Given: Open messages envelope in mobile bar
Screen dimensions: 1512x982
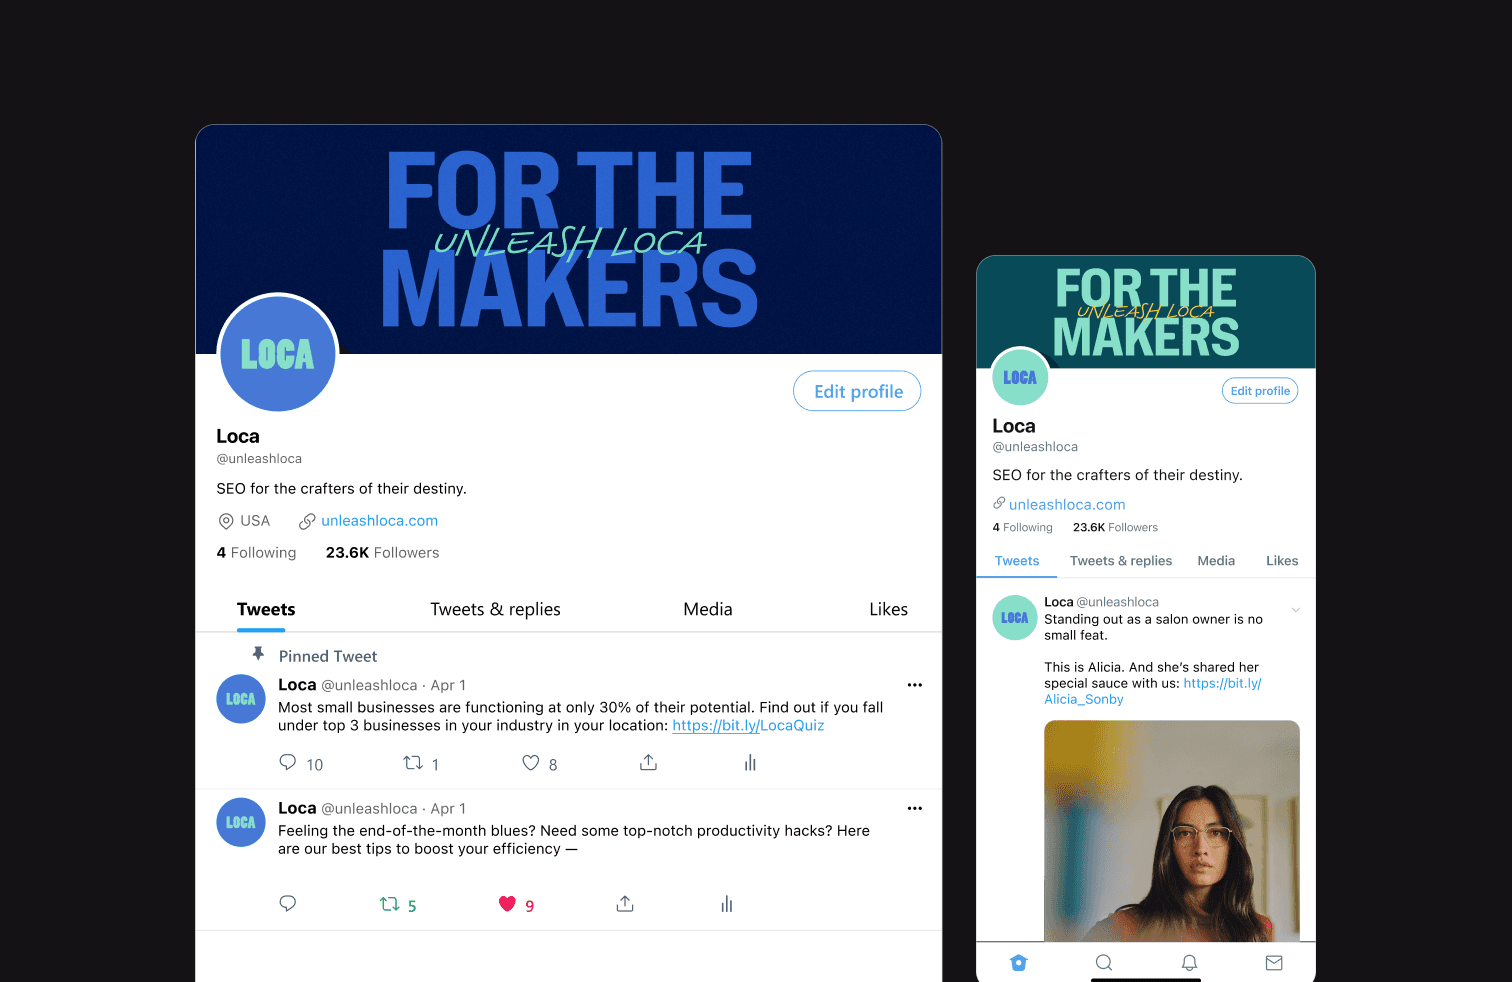Looking at the screenshot, I should point(1274,962).
